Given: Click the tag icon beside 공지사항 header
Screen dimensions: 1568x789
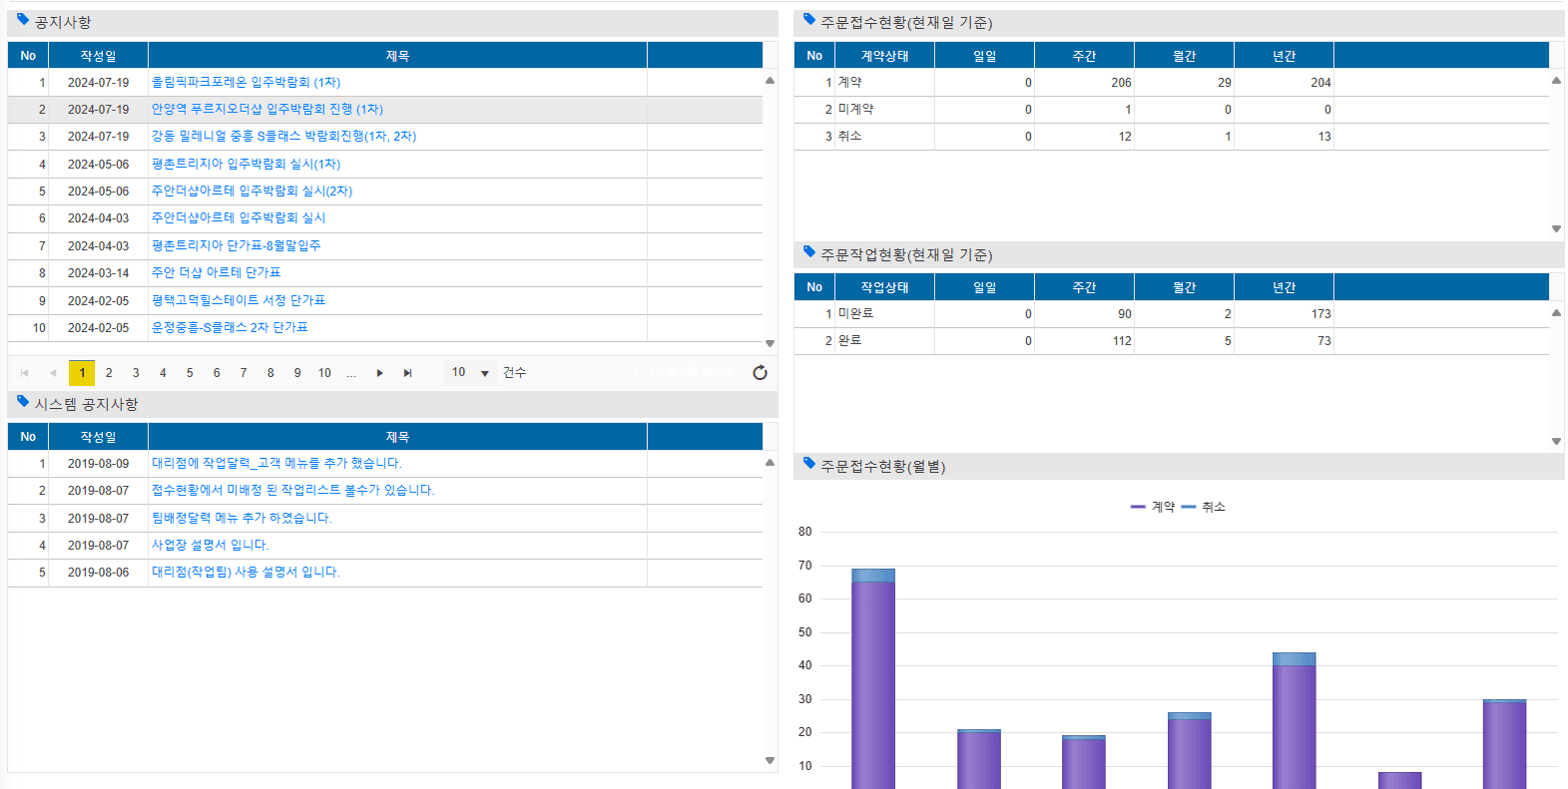Looking at the screenshot, I should (23, 20).
